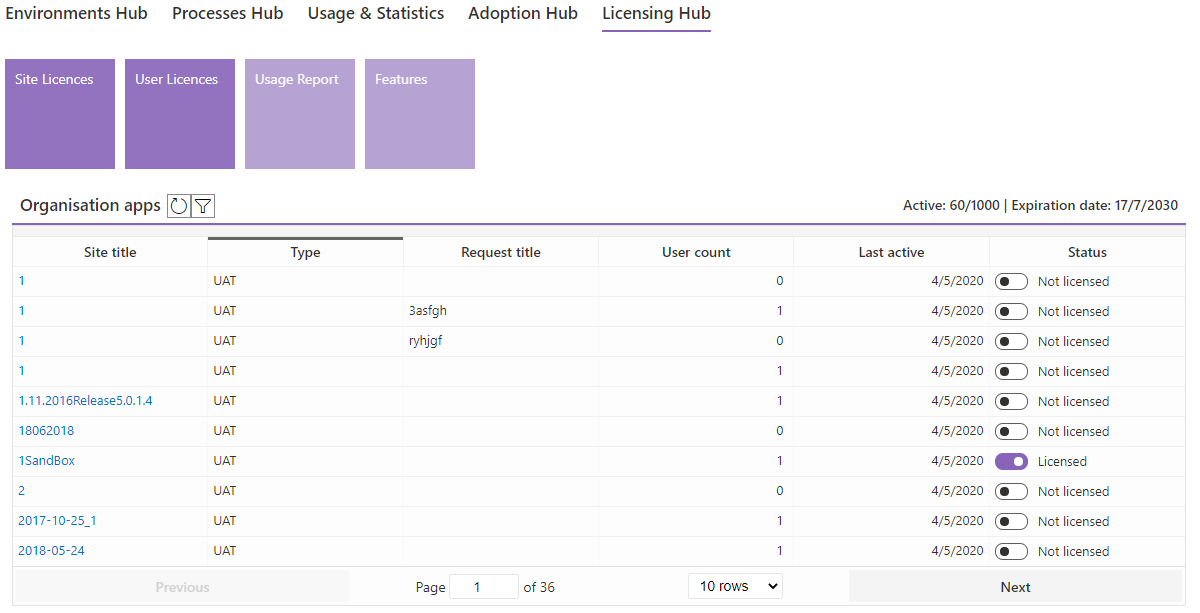This screenshot has width=1200, height=613.
Task: Enable licence toggle for 18062018 site
Action: point(1011,431)
